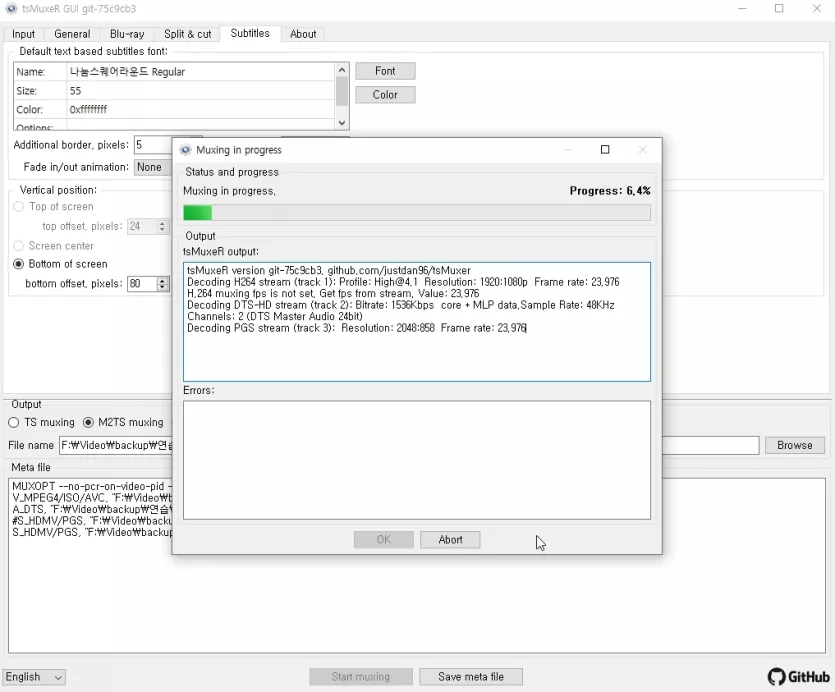Open the Color picker button
Screen dimensions: 835x692
point(385,95)
